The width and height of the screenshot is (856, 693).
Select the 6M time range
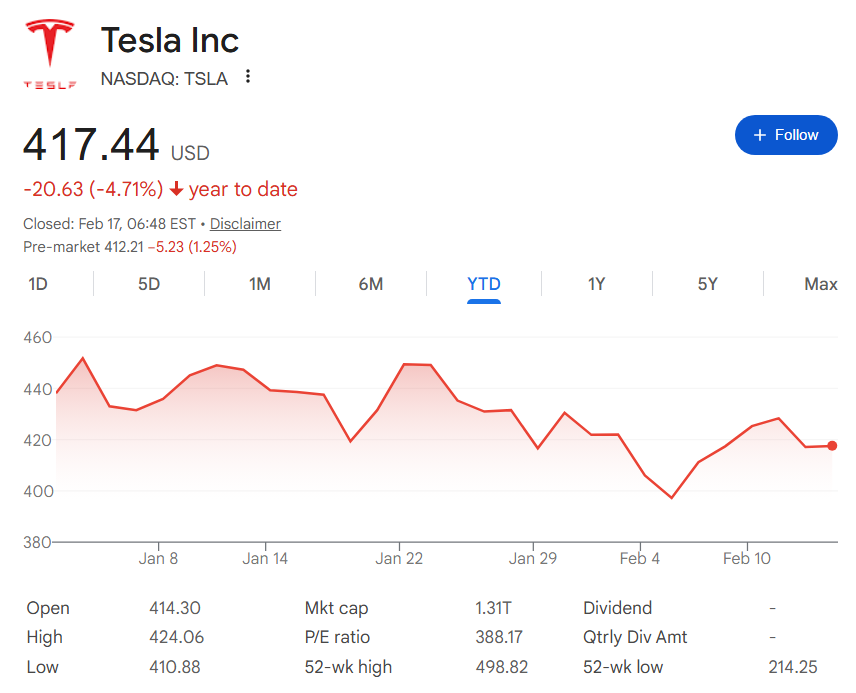pos(372,284)
